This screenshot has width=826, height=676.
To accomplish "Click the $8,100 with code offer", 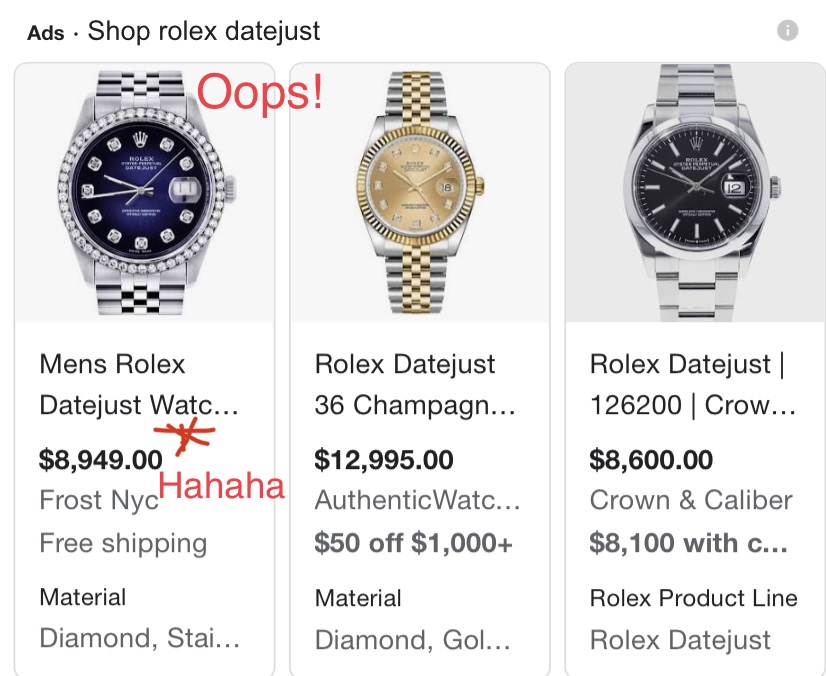I will coord(689,543).
